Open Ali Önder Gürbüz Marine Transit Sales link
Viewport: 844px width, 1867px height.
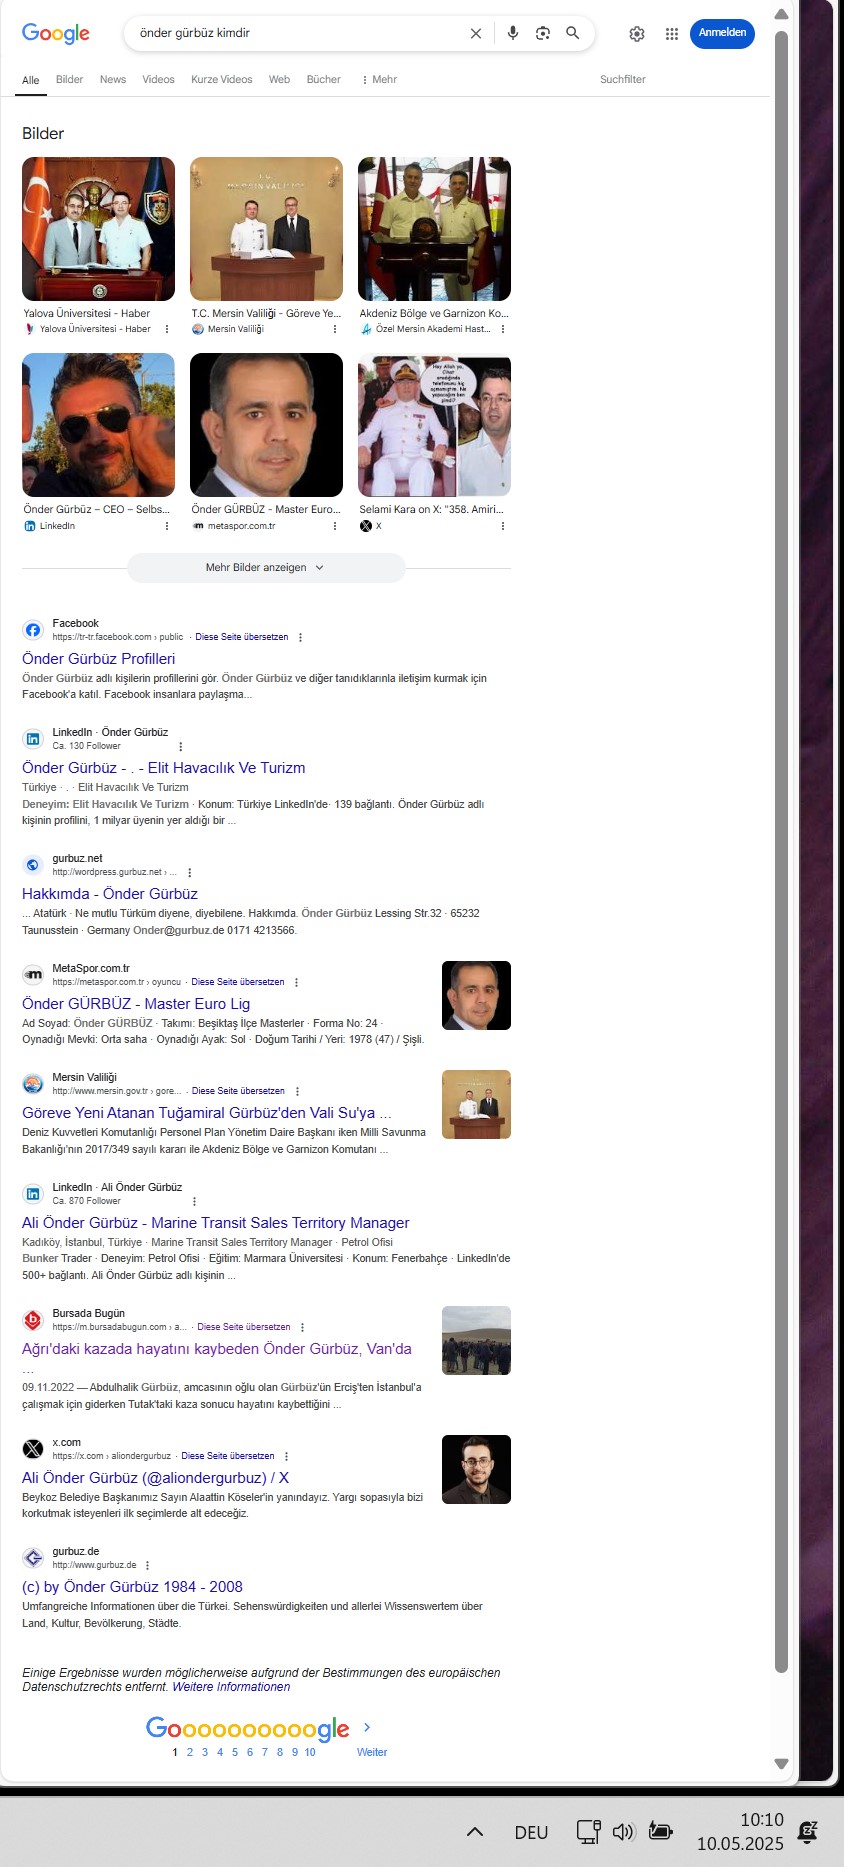(x=215, y=1223)
